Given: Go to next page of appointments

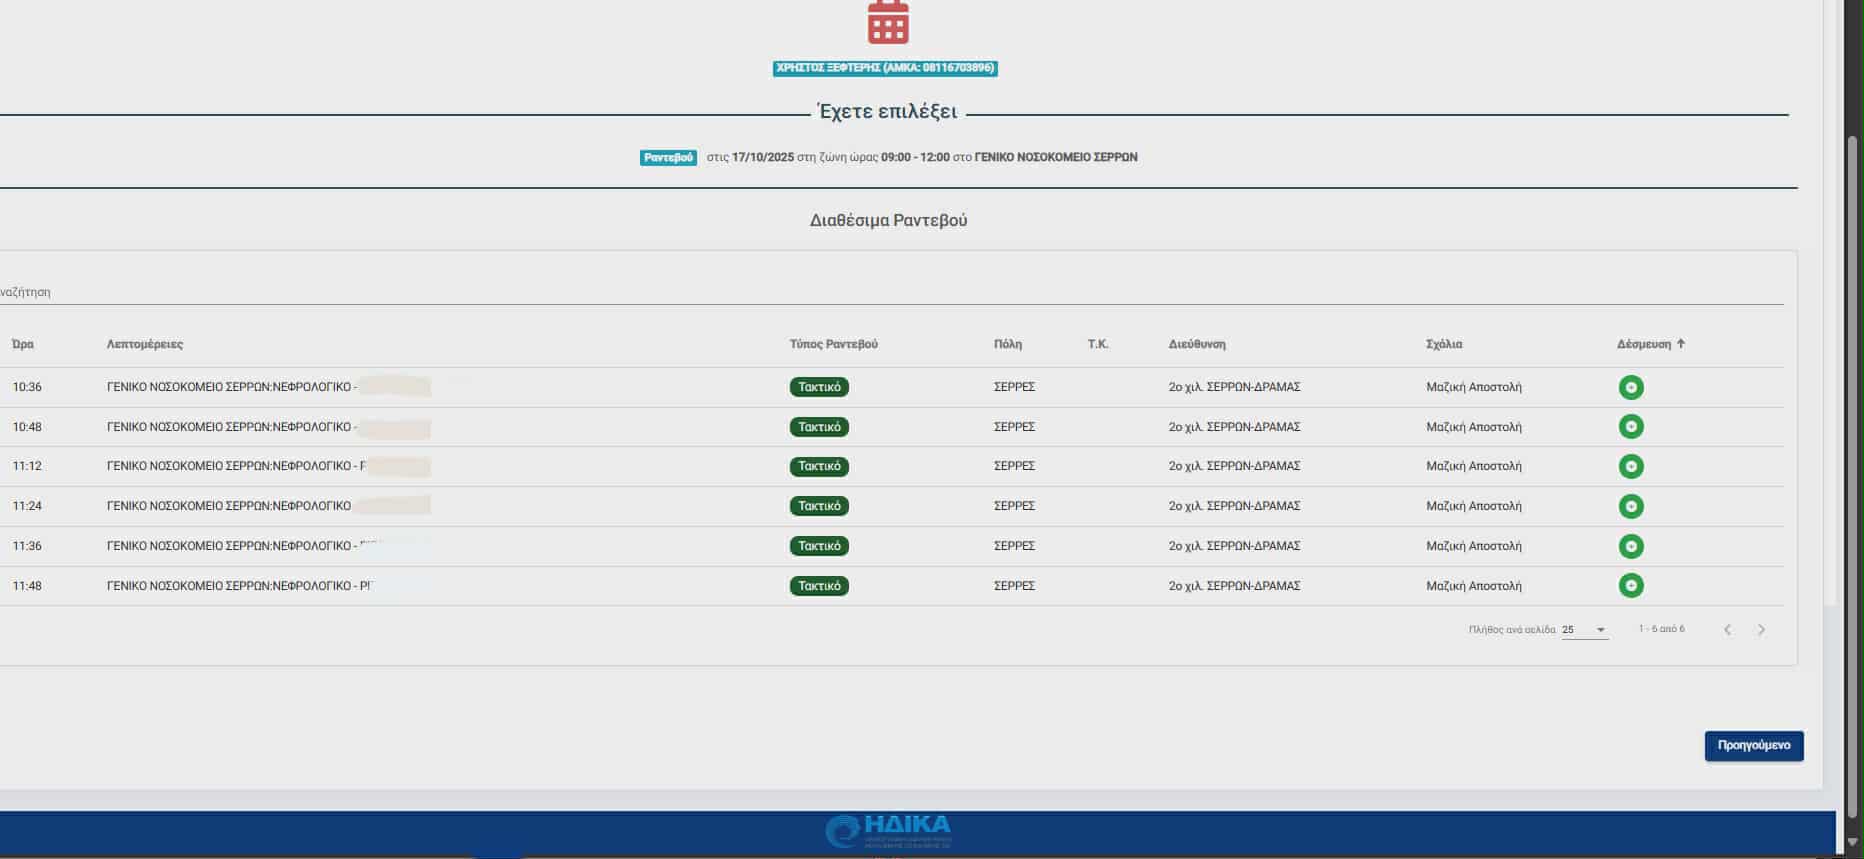Looking at the screenshot, I should 1761,630.
